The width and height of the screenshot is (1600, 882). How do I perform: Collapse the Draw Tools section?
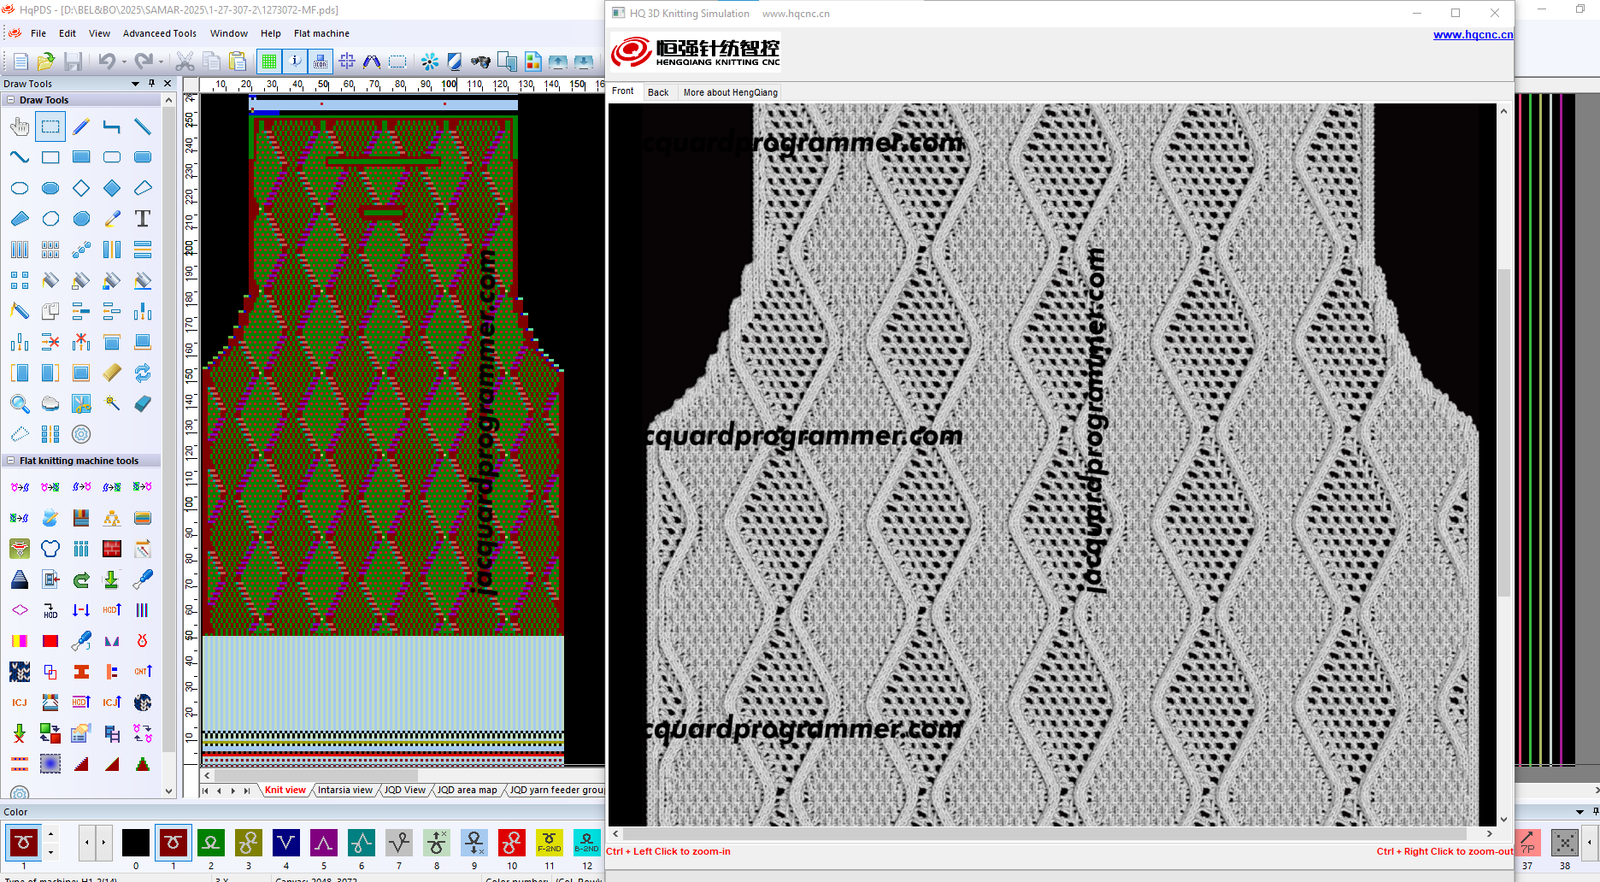coord(11,100)
